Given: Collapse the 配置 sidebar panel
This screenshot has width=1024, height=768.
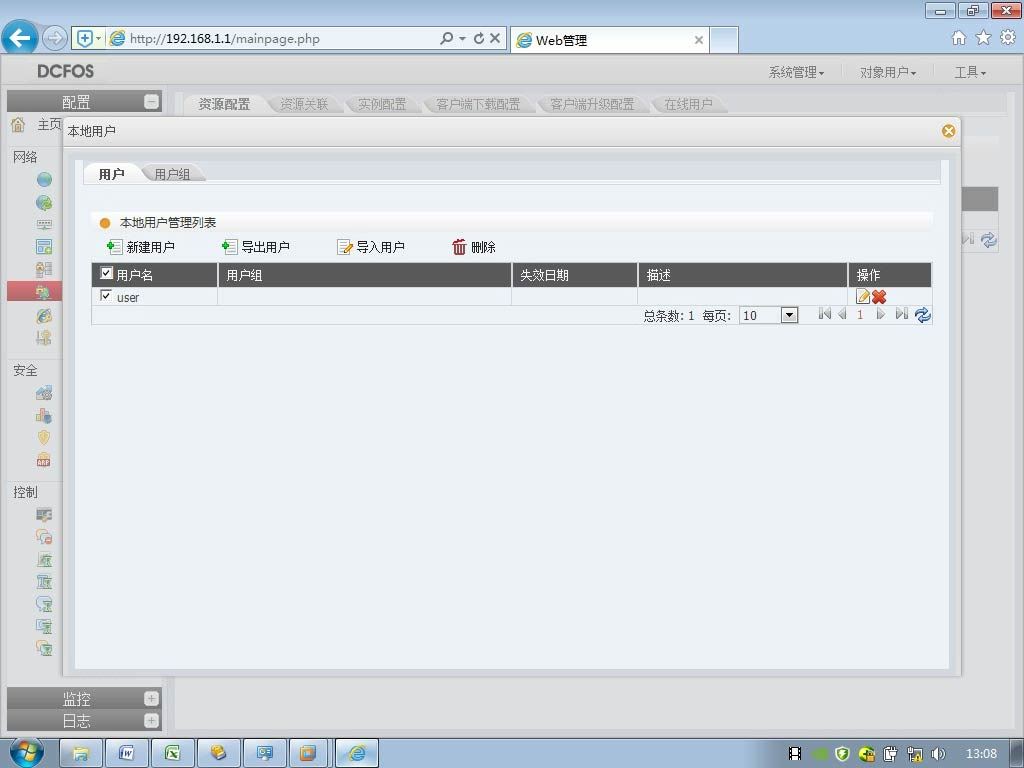Looking at the screenshot, I should click(x=152, y=102).
